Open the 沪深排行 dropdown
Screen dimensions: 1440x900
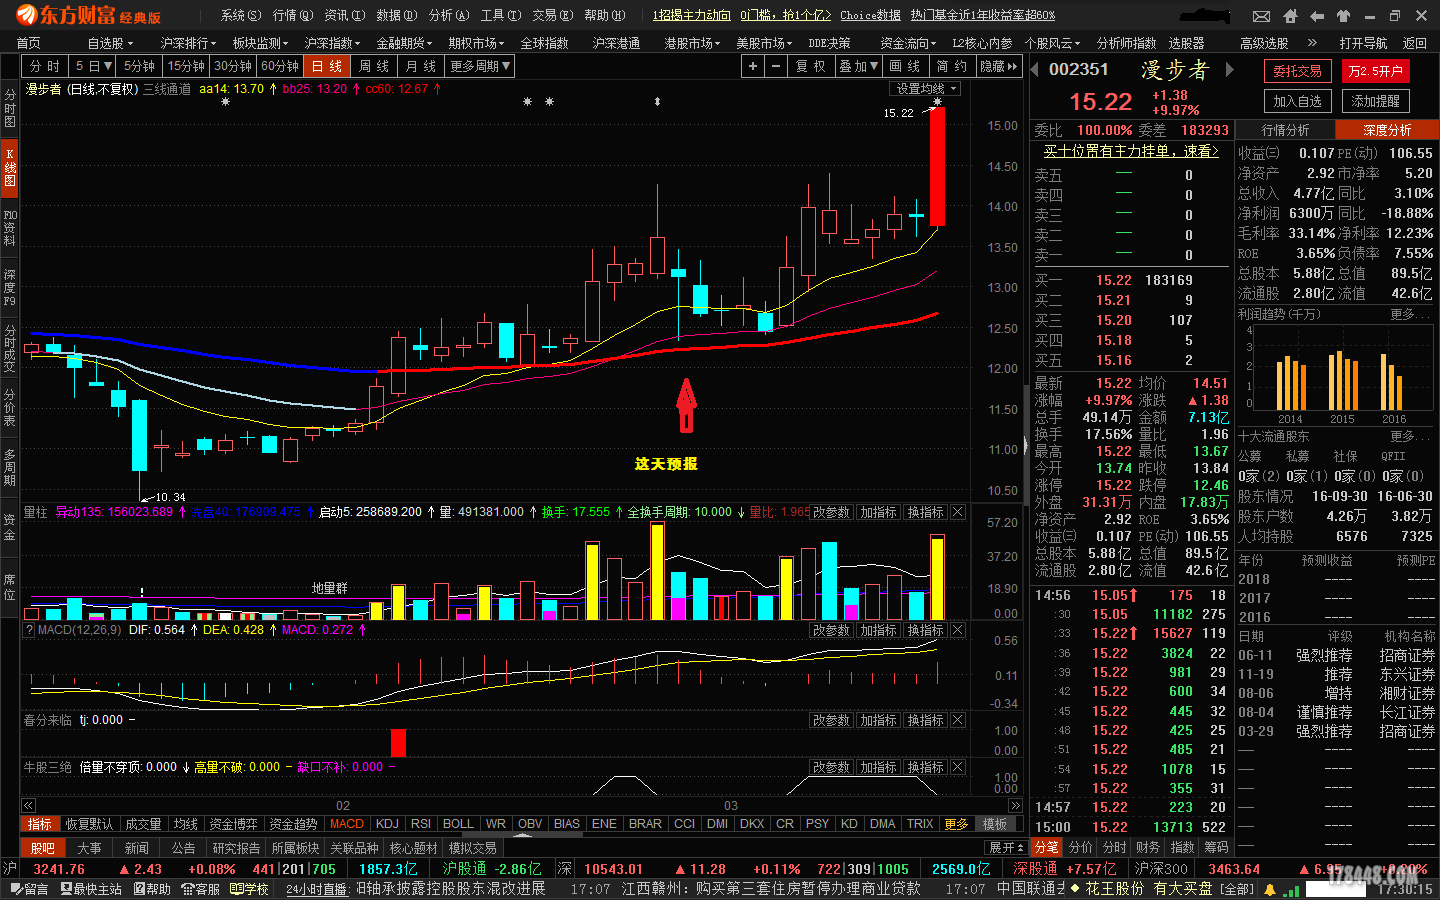click(x=188, y=43)
